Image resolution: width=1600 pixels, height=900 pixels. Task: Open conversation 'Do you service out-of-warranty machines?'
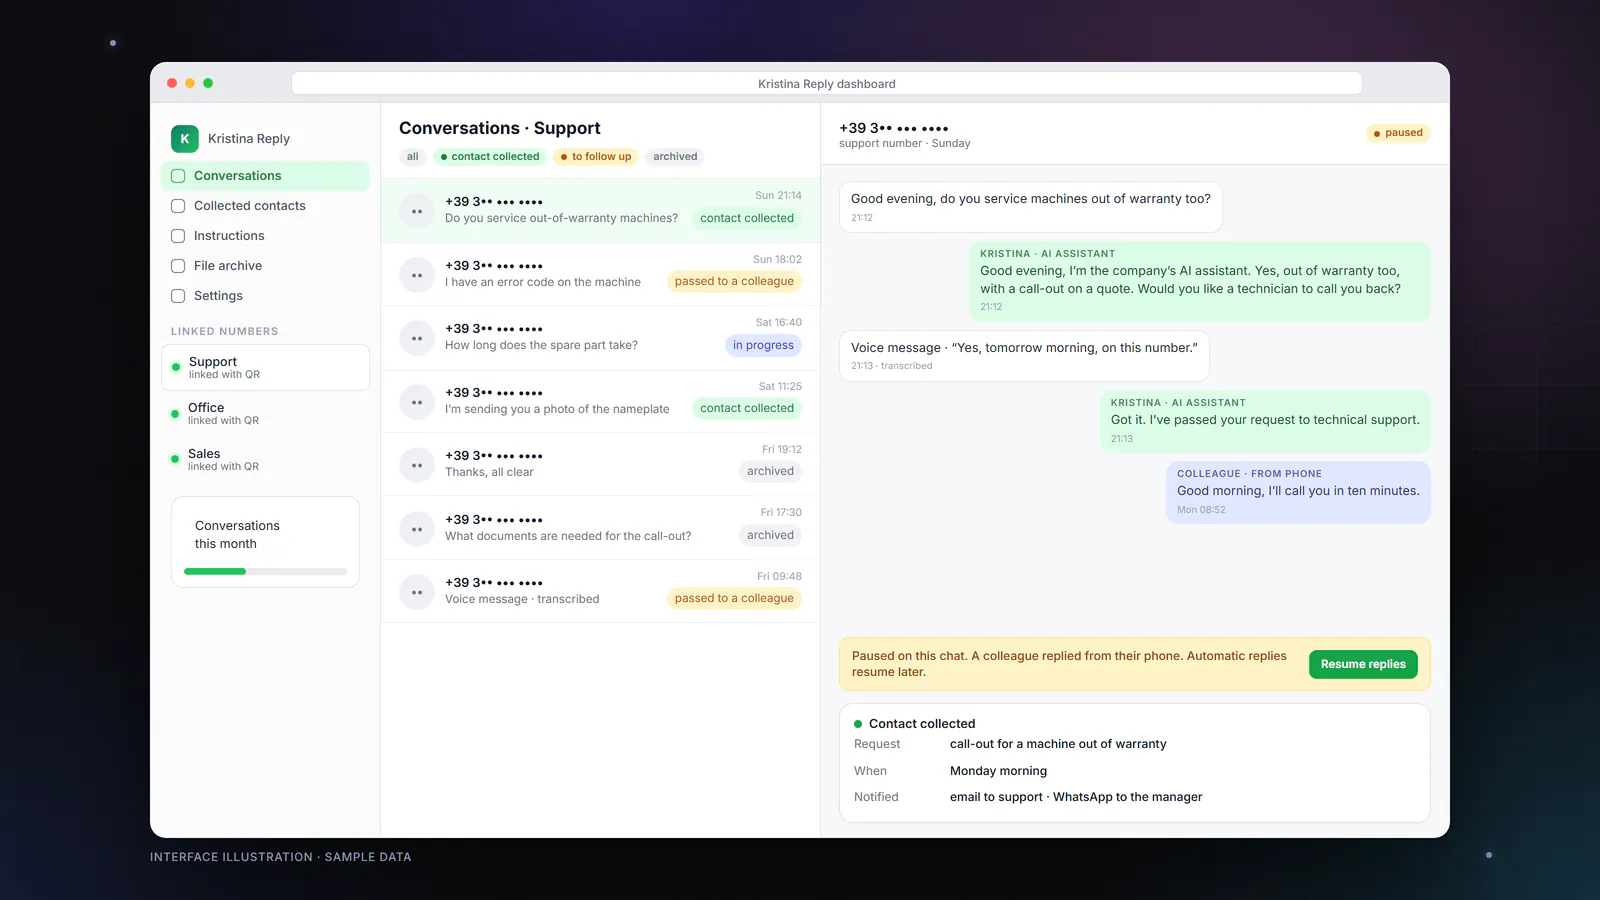[x=600, y=211]
